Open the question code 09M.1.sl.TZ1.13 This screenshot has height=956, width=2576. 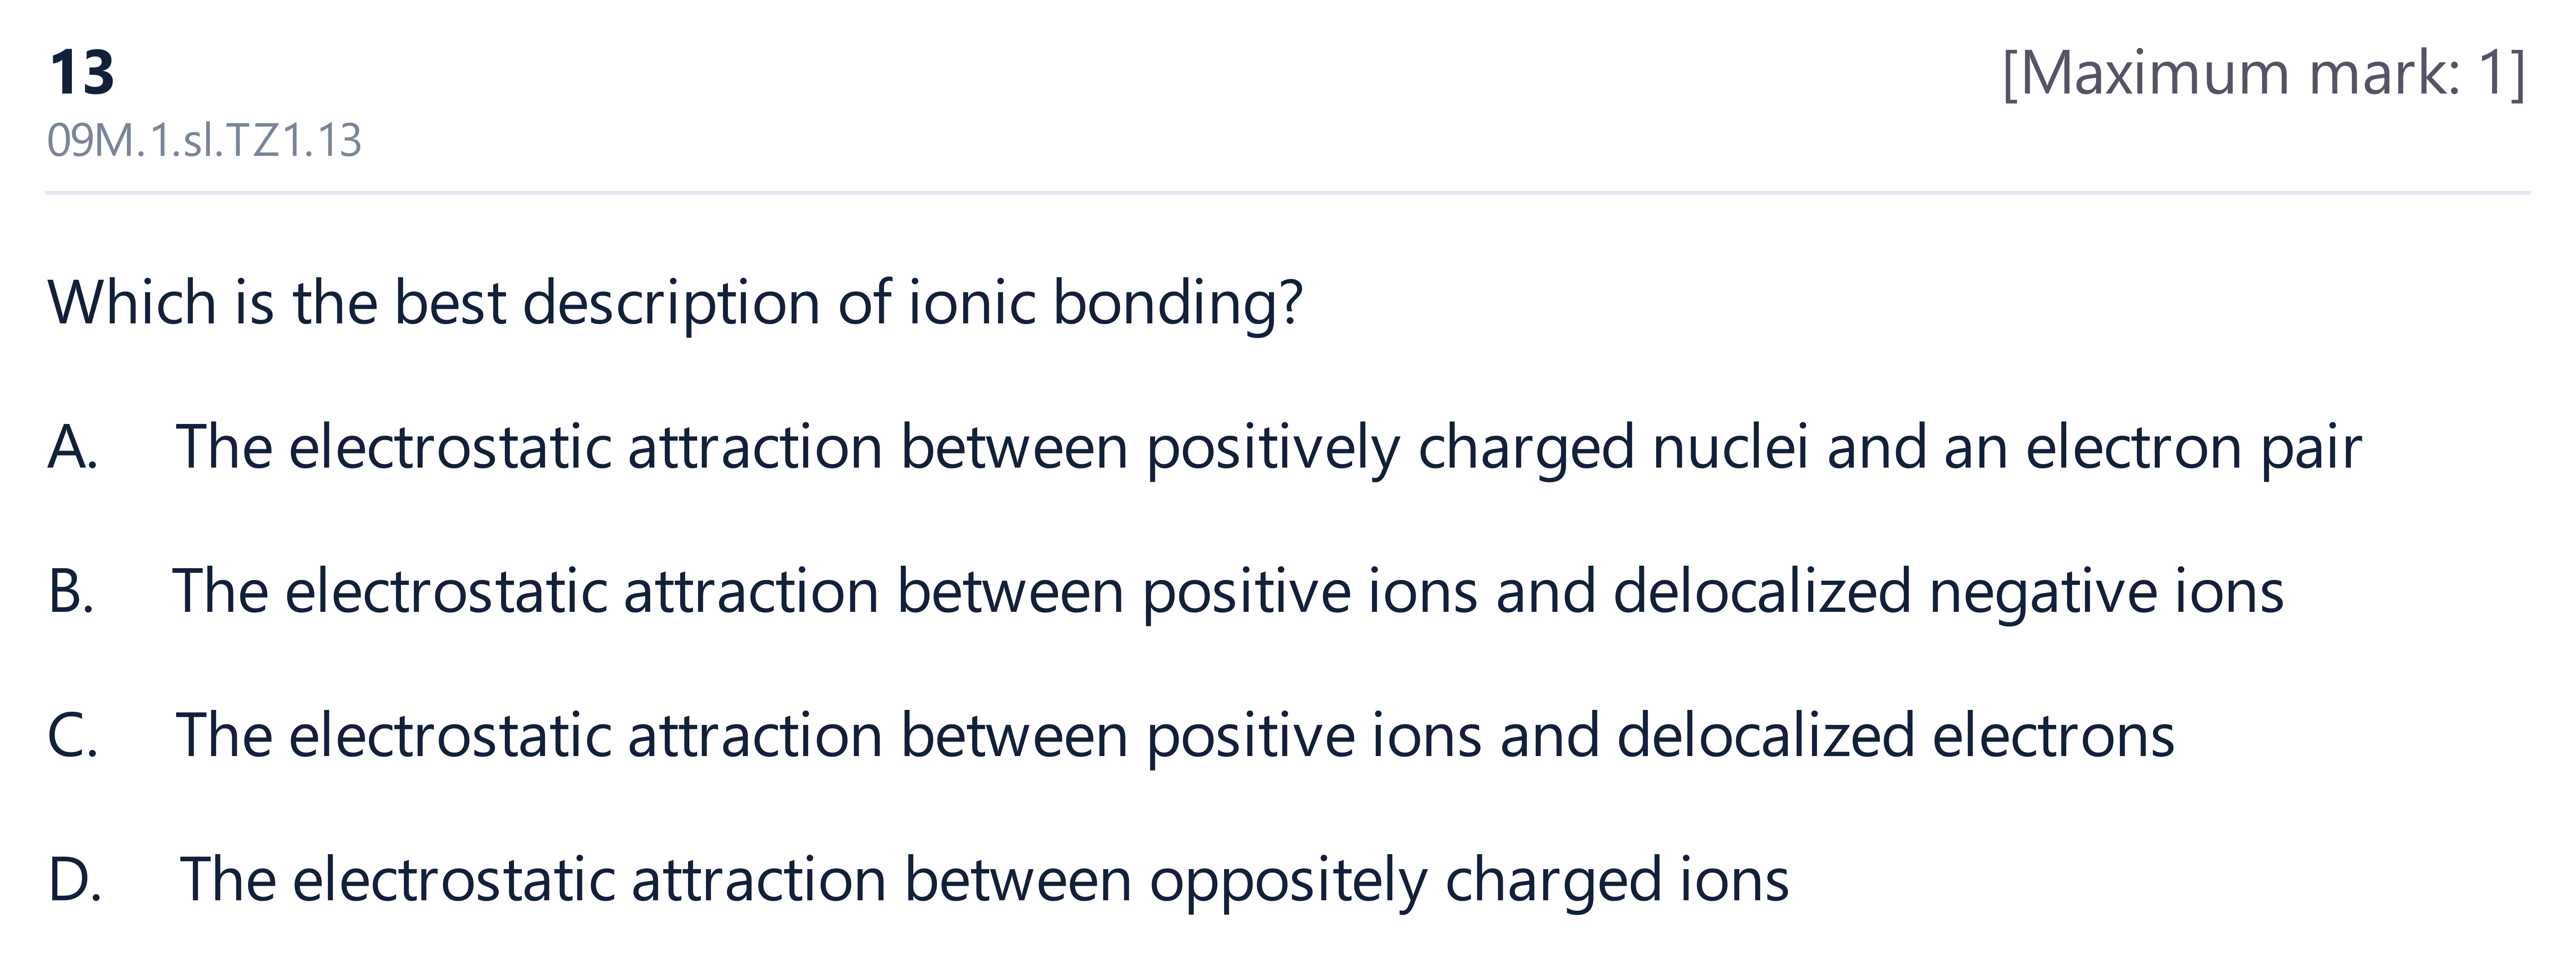[x=204, y=141]
